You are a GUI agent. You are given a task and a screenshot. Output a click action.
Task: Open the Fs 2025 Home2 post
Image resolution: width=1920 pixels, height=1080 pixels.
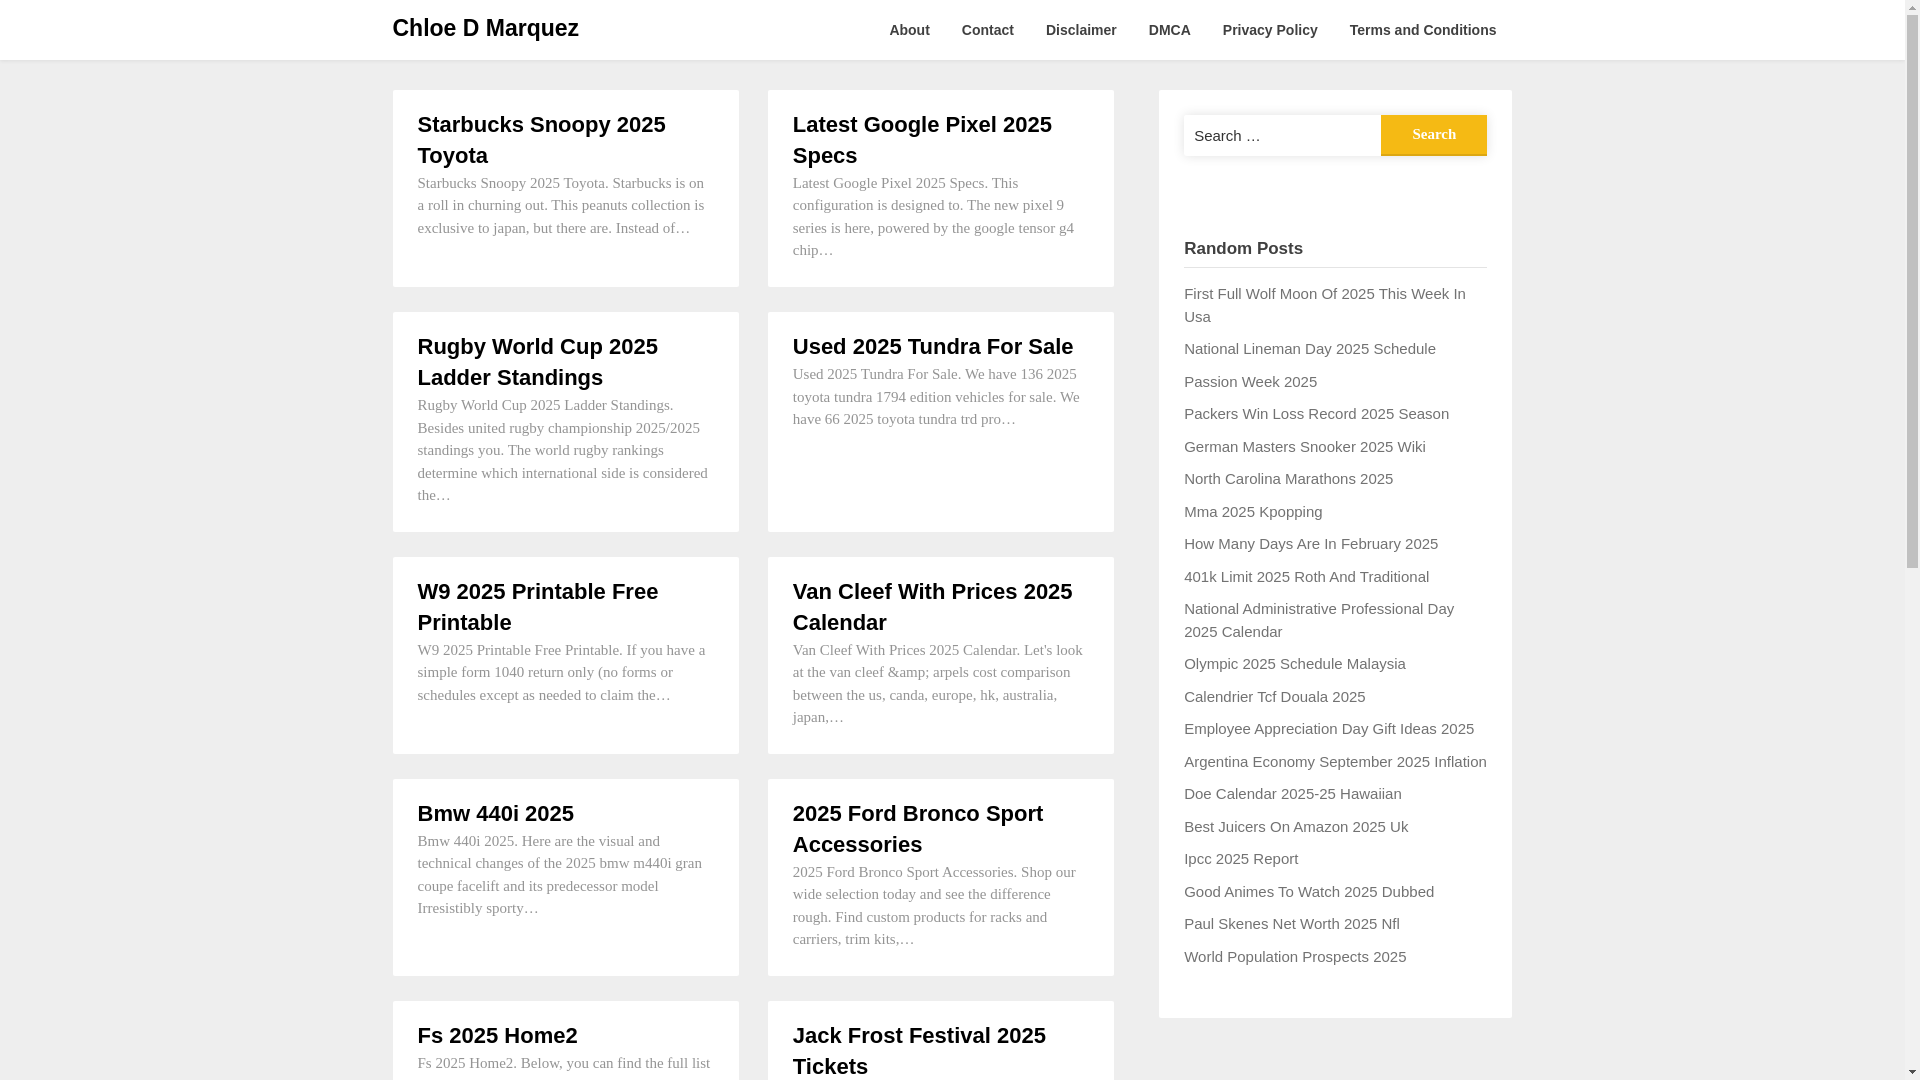point(498,1036)
